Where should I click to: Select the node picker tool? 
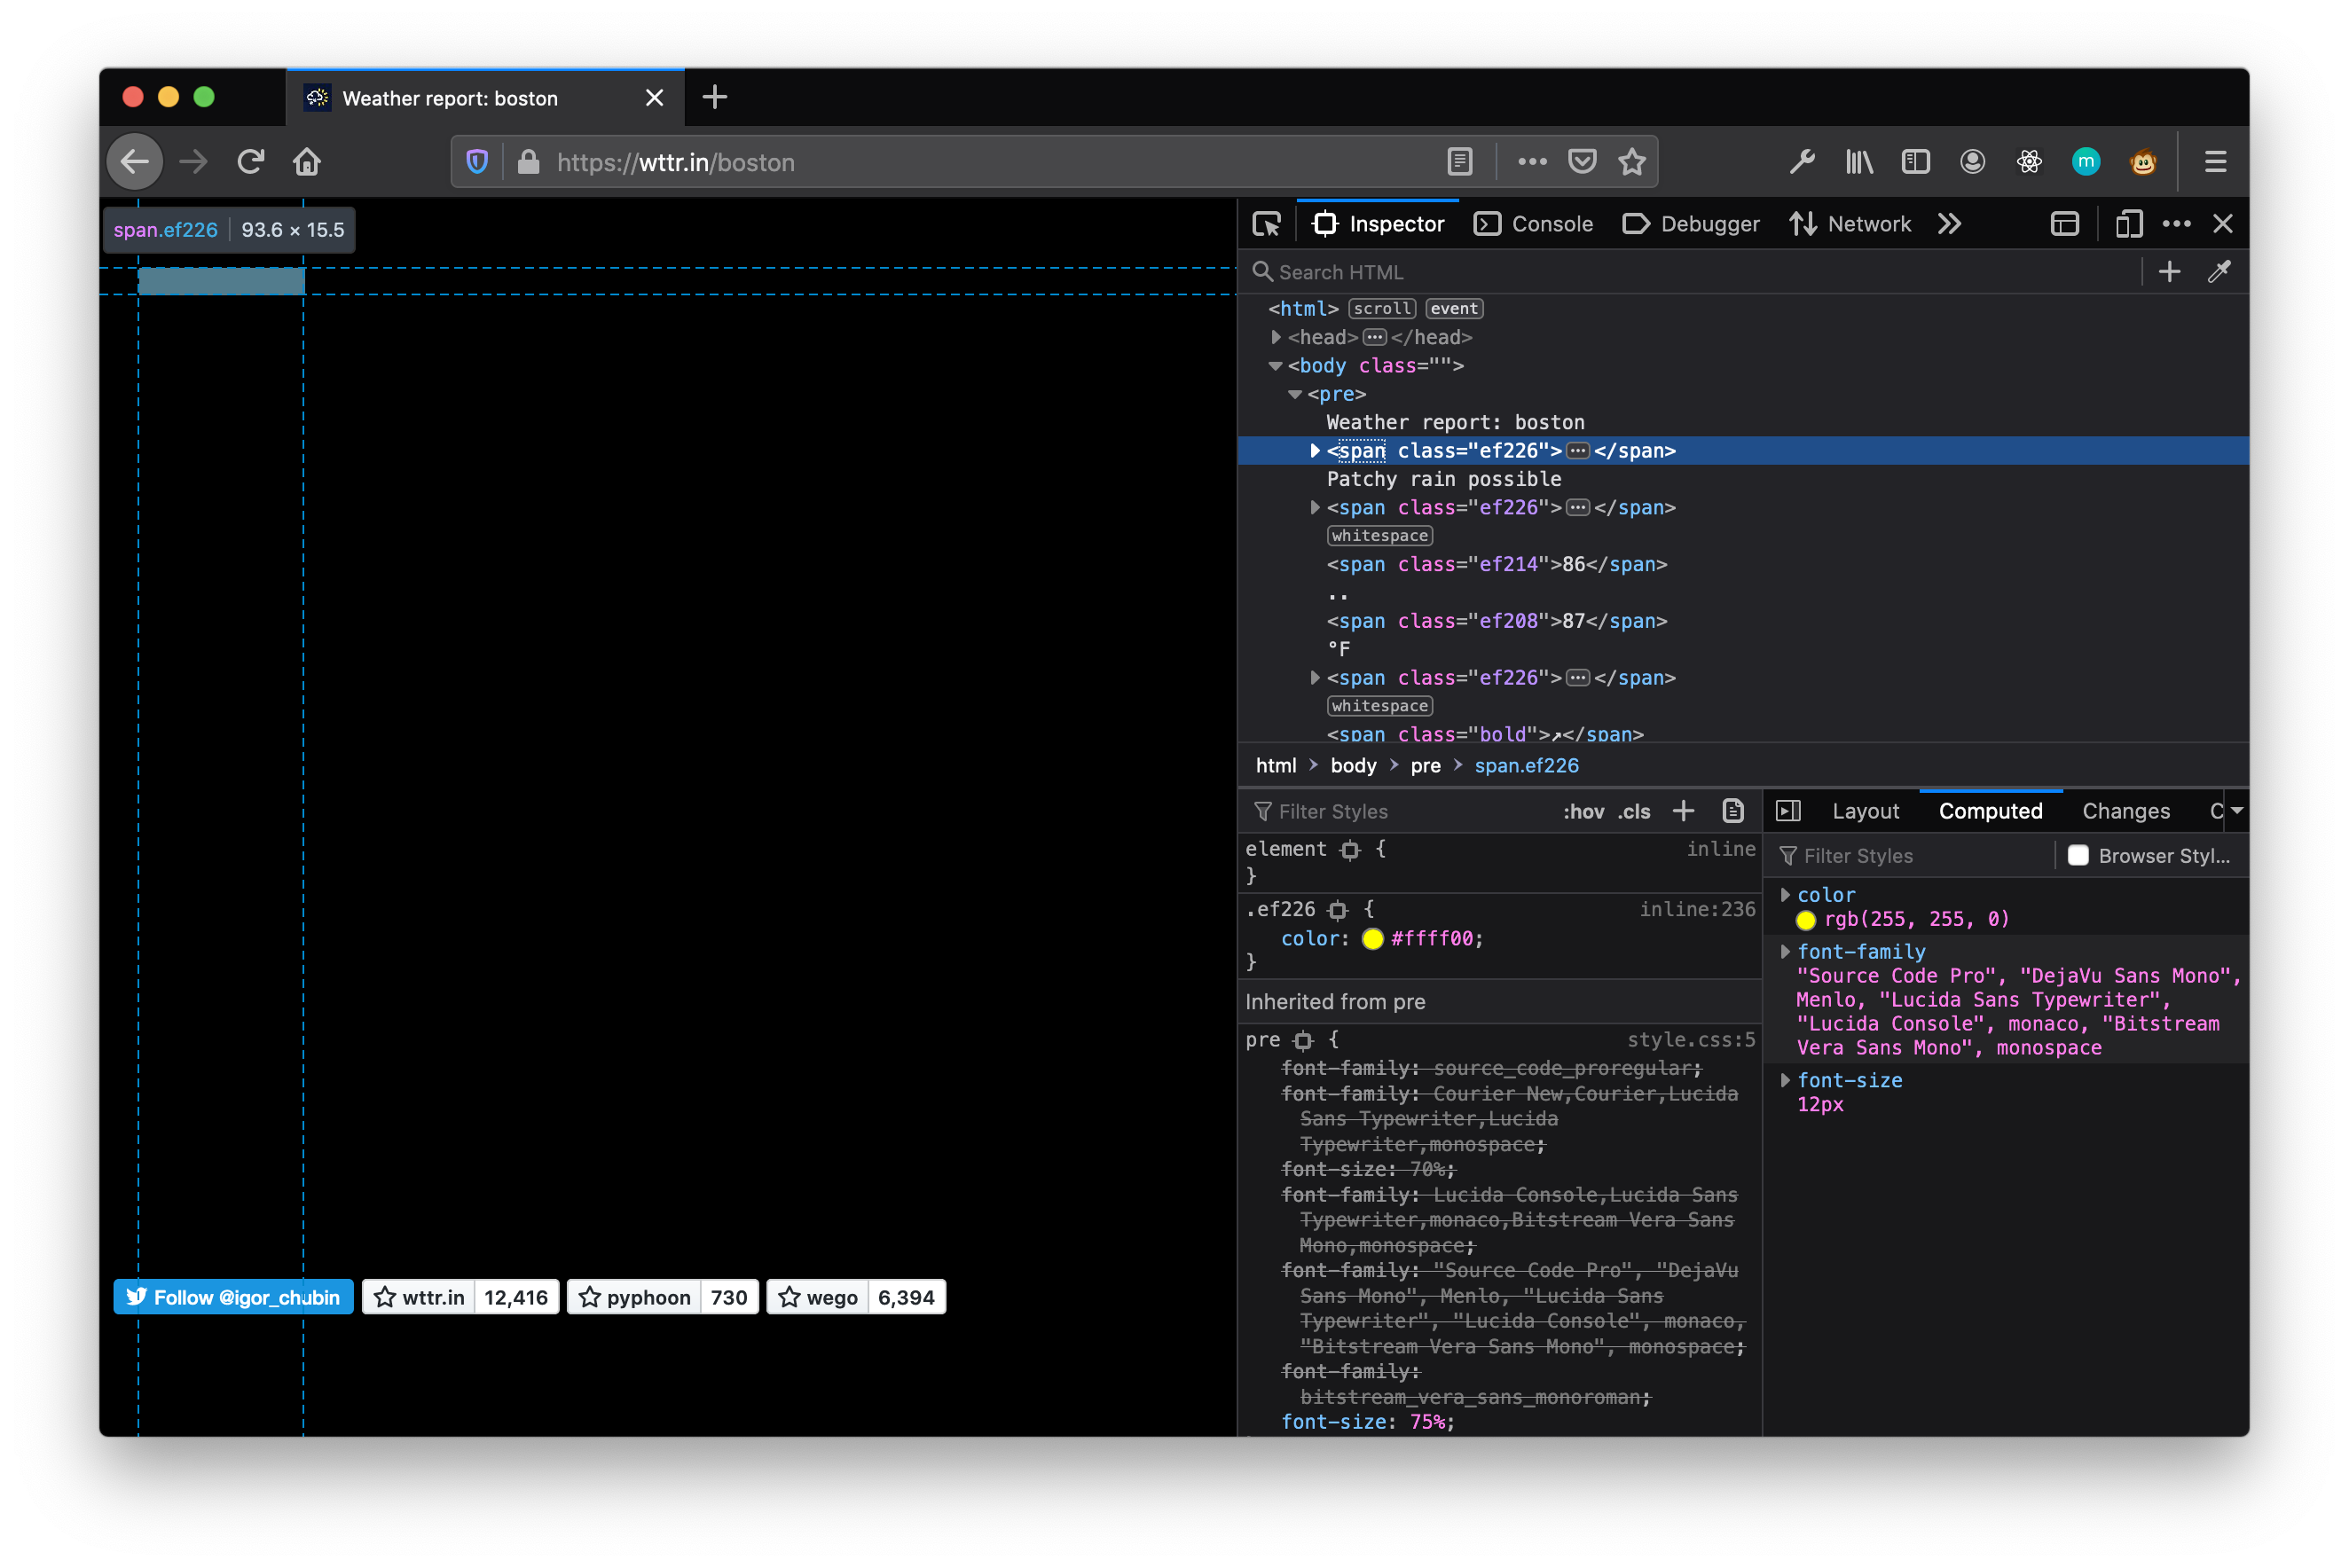point(1267,223)
